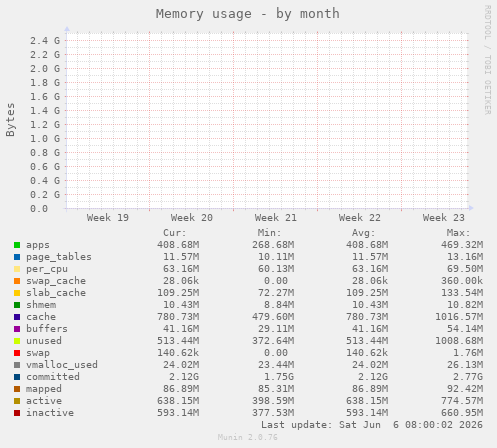Click the apps Cur value 408.68M

[x=178, y=245]
